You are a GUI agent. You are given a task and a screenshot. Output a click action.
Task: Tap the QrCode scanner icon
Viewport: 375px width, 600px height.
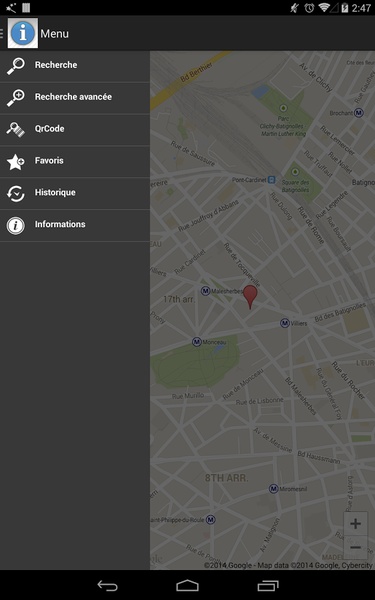(16, 129)
